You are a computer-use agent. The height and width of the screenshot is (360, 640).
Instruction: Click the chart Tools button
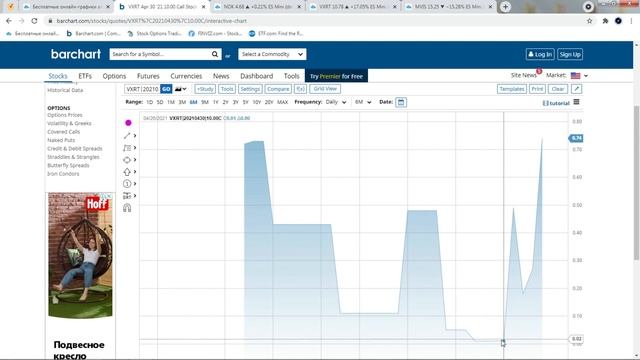(x=227, y=89)
